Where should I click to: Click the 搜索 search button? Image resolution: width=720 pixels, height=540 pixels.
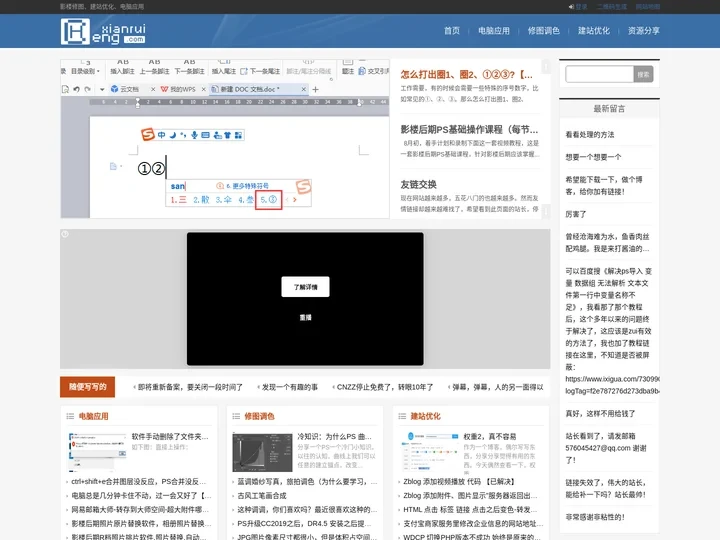(643, 74)
